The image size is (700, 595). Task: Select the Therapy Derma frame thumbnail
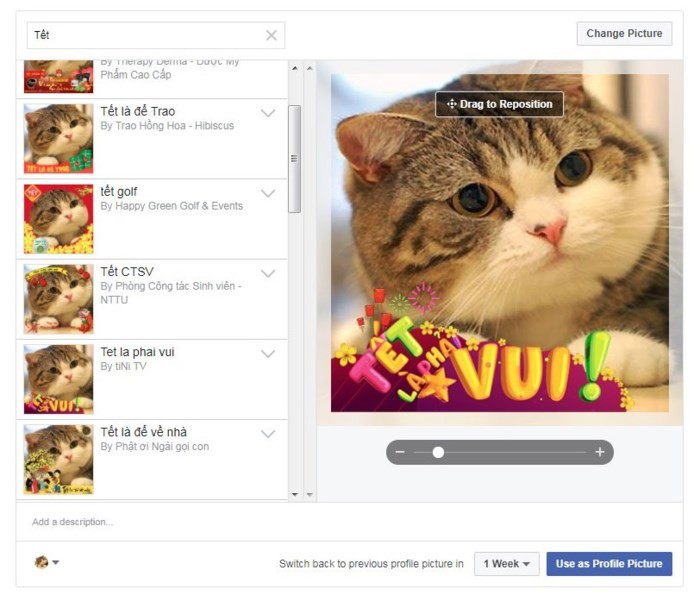pos(58,77)
